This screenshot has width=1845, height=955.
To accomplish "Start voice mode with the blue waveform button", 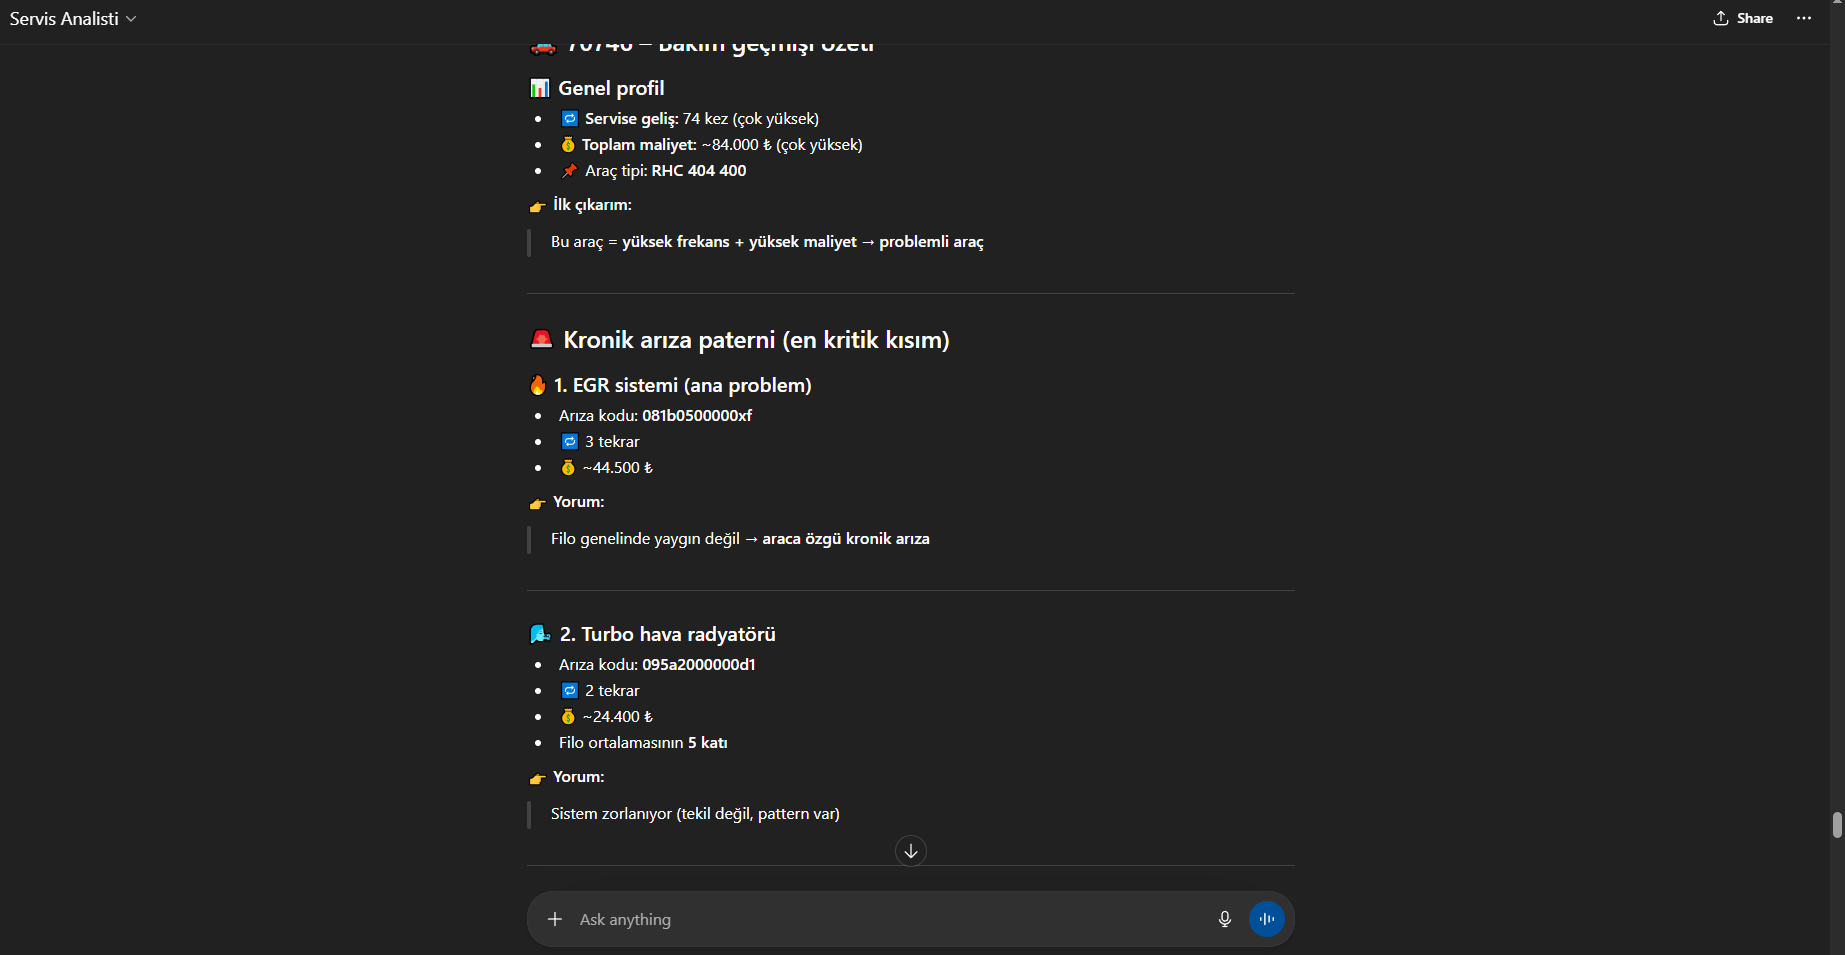I will (x=1267, y=919).
